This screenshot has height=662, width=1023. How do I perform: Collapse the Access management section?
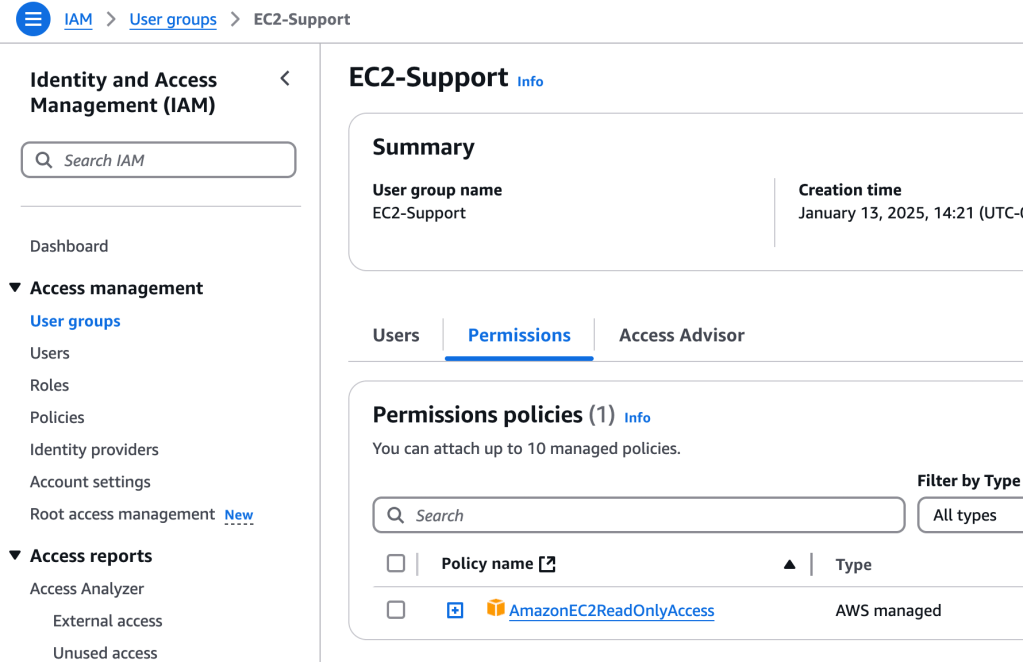click(x=15, y=288)
